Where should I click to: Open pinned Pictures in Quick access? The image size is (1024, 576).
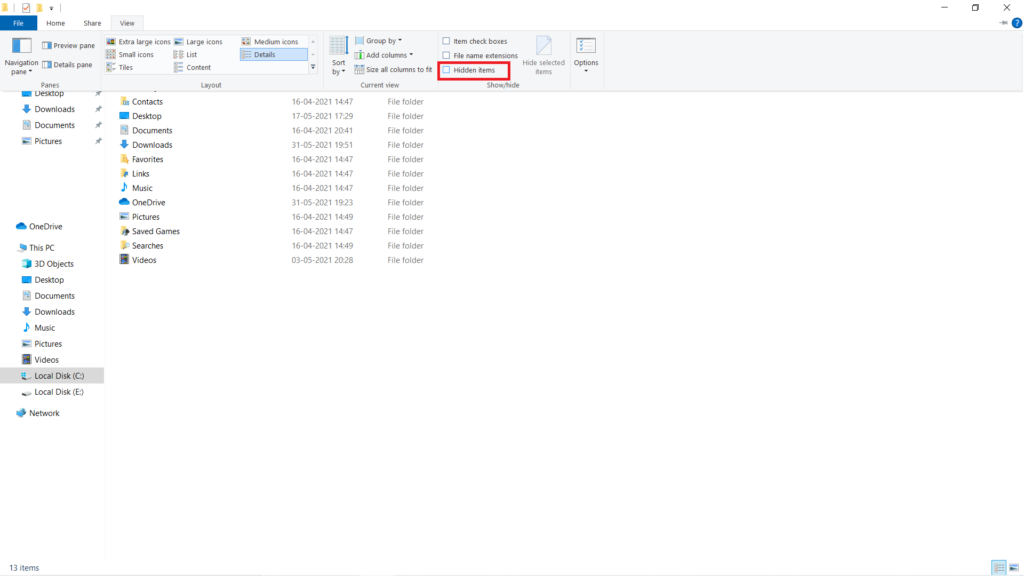click(x=48, y=141)
